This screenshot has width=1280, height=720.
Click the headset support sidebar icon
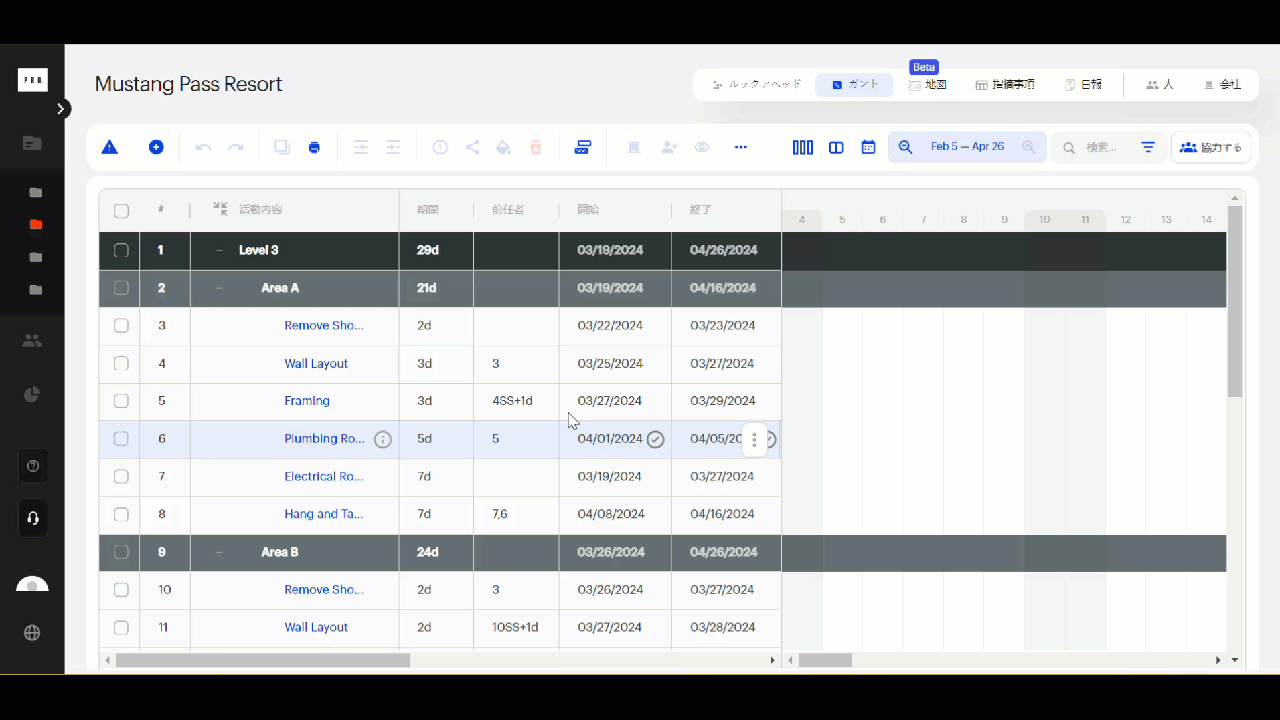32,518
